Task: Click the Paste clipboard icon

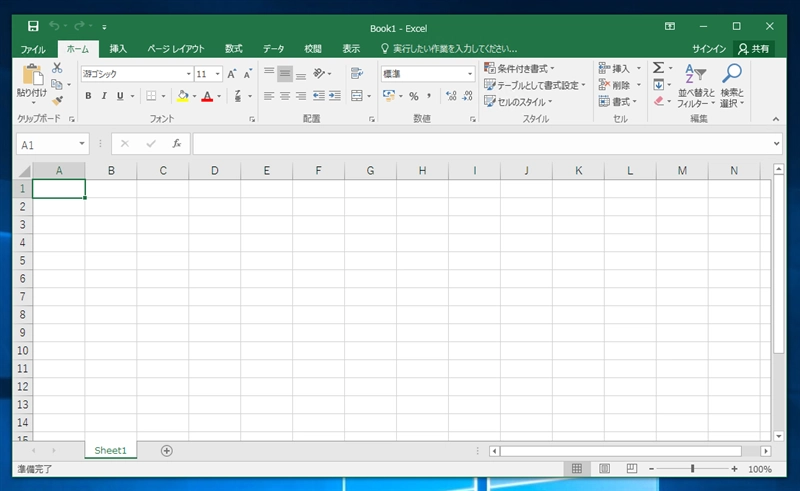Action: coord(32,75)
